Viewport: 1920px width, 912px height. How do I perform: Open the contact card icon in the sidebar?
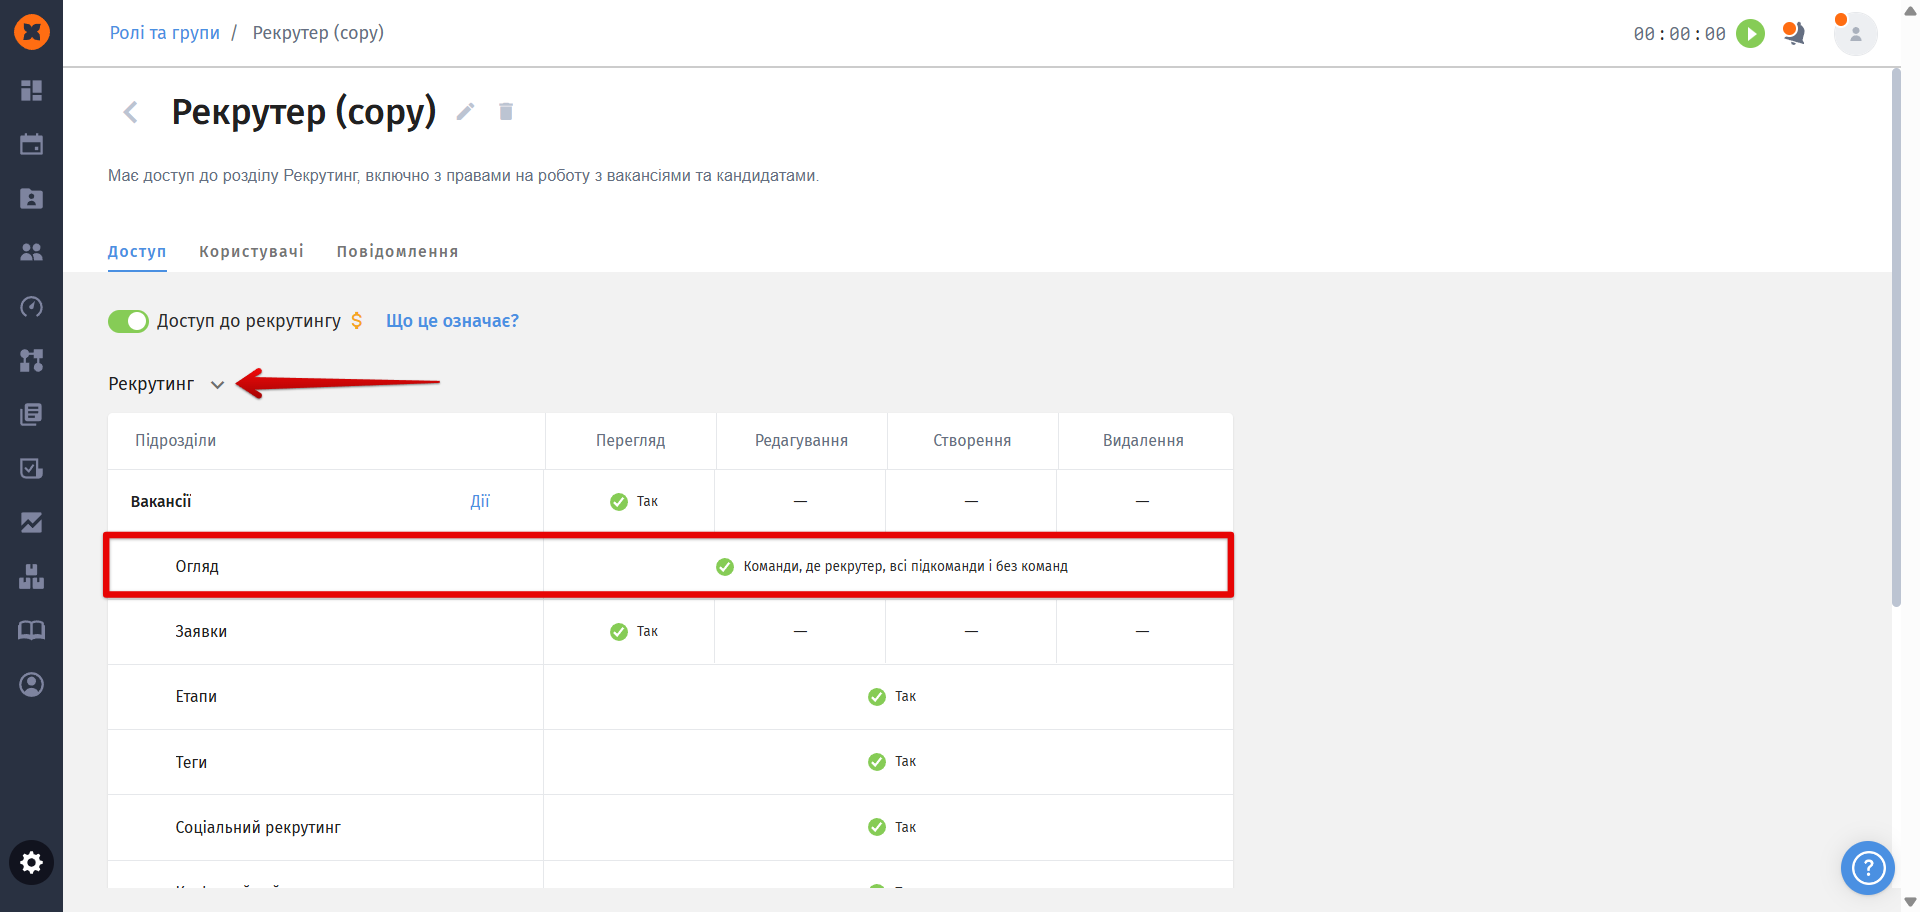point(32,199)
